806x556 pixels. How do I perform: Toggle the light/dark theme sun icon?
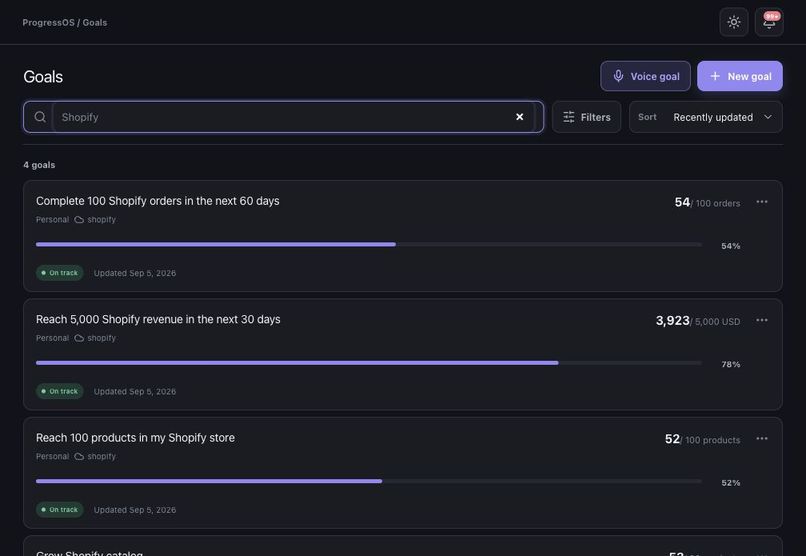point(734,22)
